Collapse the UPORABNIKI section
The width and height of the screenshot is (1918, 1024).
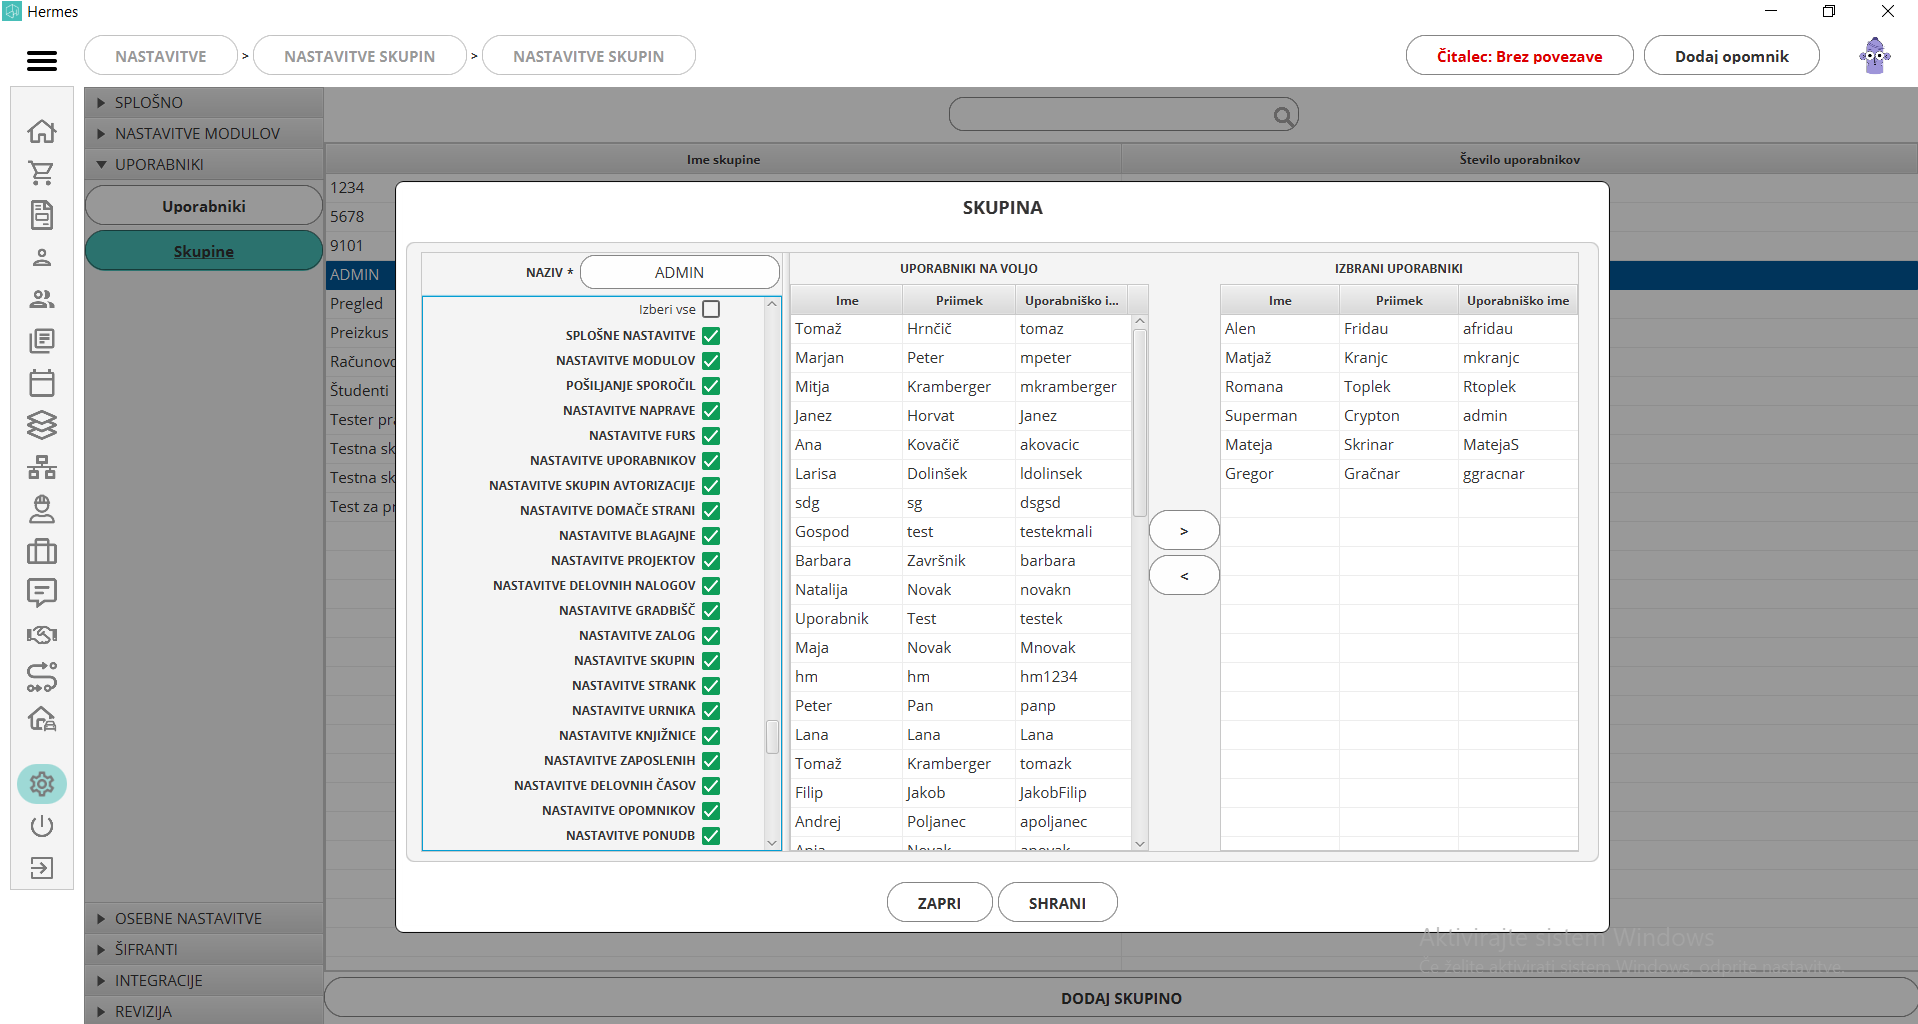204,164
